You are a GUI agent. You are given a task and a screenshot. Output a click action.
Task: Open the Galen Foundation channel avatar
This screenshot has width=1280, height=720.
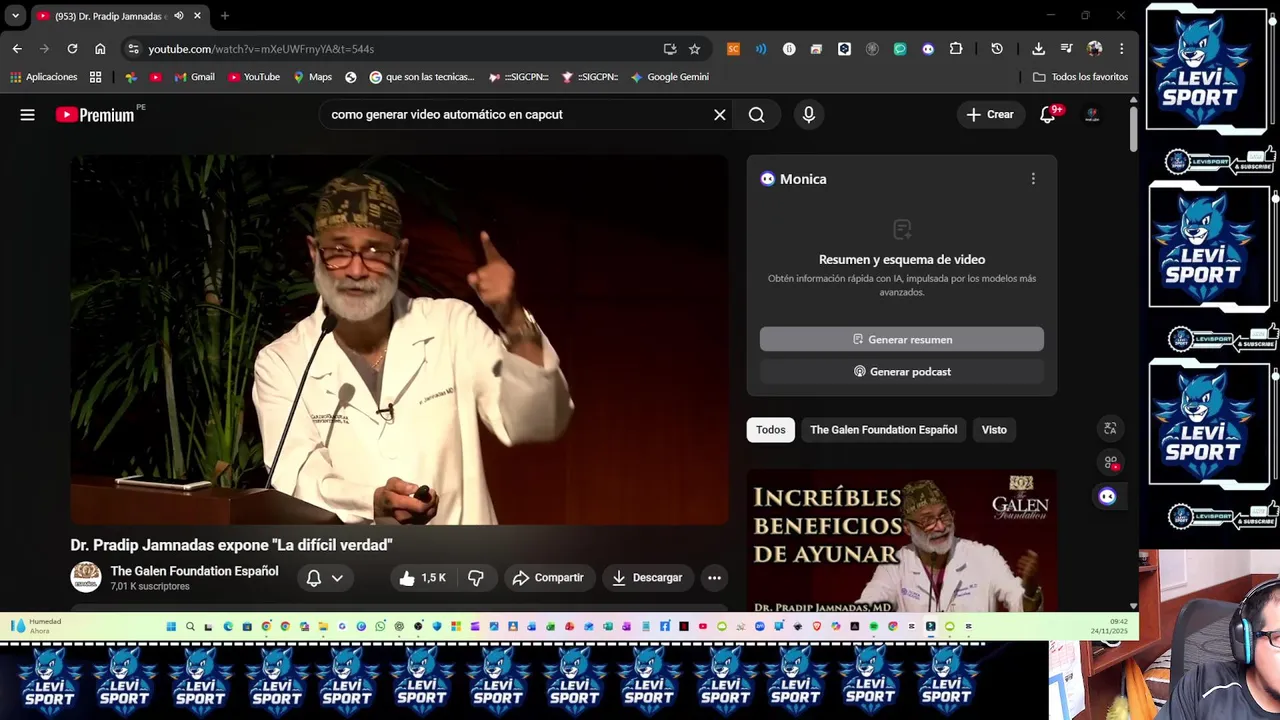tap(86, 577)
